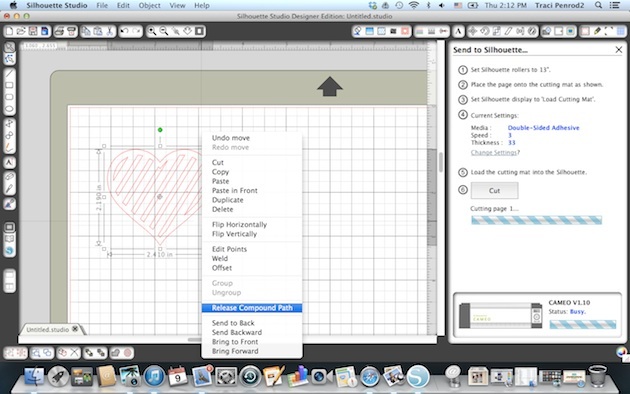The image size is (630, 394).
Task: Open the Print icon in toolbar
Action: (59, 31)
